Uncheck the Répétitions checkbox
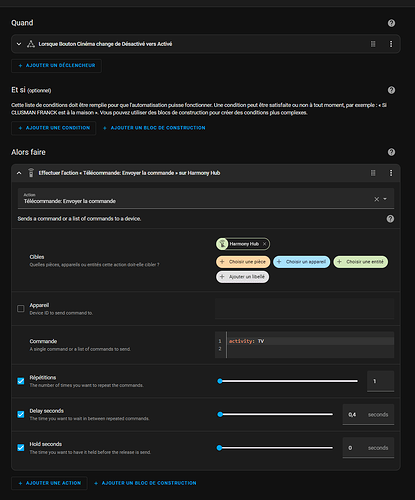The height and width of the screenshot is (500, 415). 21,381
